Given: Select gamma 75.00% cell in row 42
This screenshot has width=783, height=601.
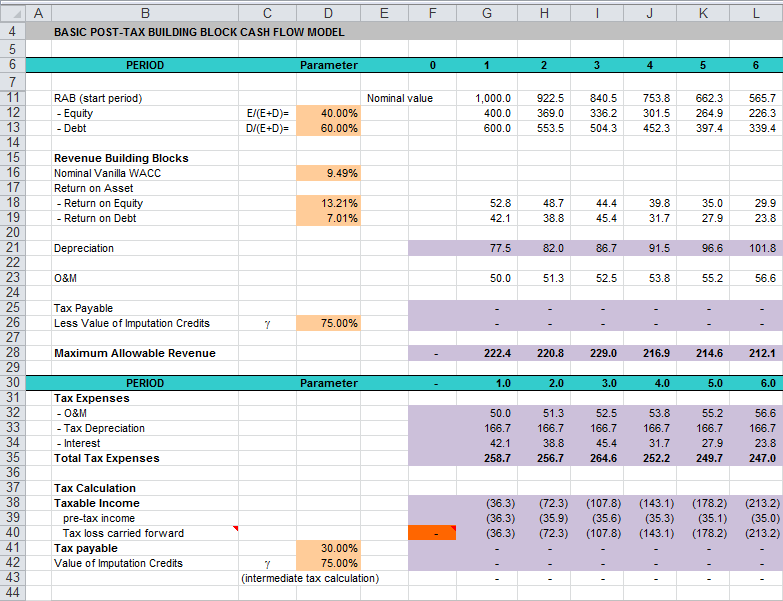Looking at the screenshot, I should click(x=328, y=563).
